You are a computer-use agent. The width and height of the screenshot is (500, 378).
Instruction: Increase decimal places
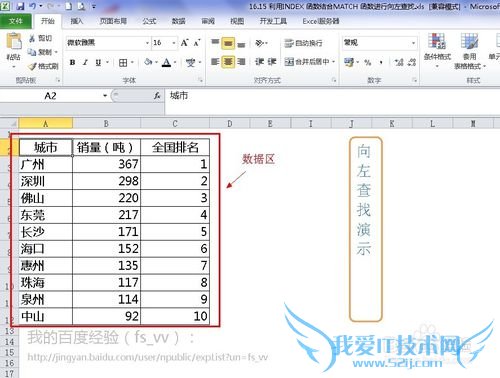(x=399, y=62)
